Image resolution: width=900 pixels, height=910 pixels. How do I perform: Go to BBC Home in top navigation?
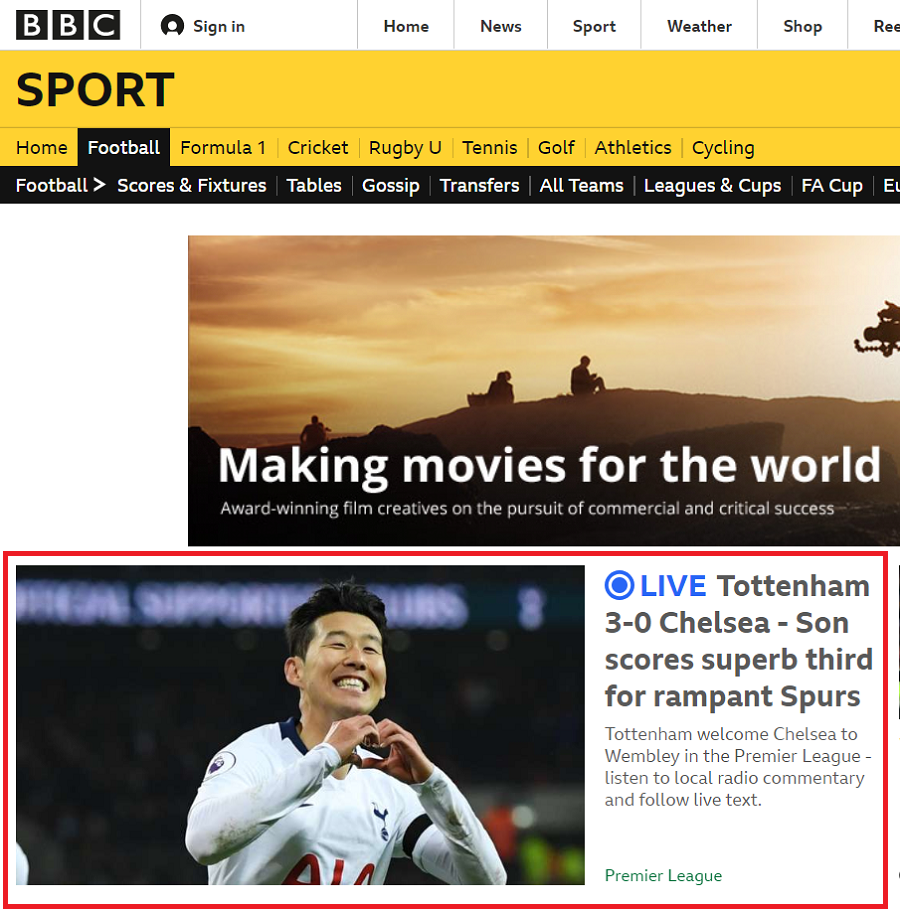[x=406, y=26]
